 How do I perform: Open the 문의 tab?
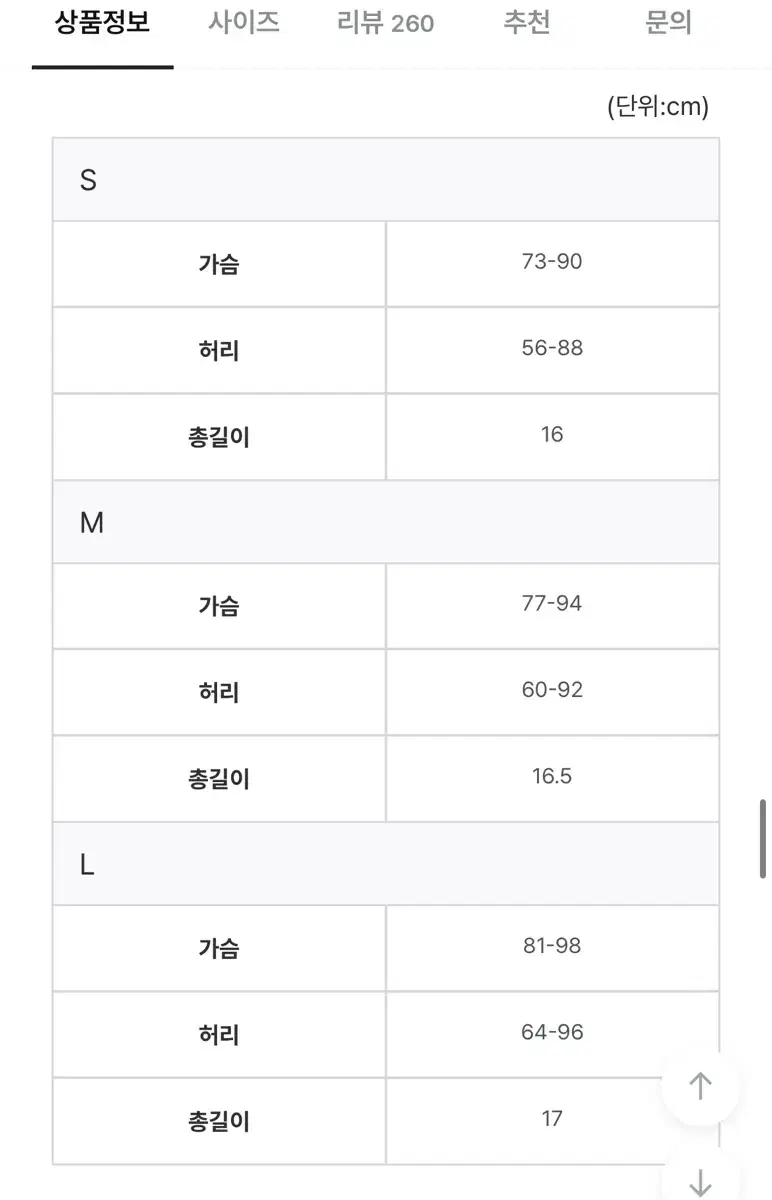(668, 23)
